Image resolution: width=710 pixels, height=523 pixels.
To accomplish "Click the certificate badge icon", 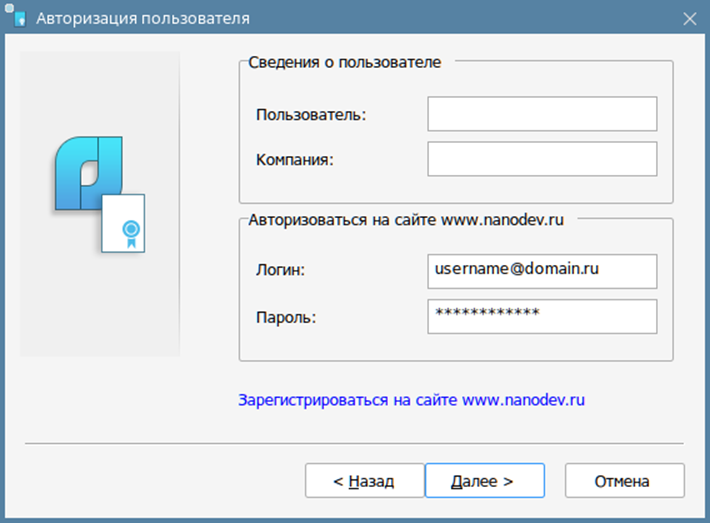I will coord(123,223).
